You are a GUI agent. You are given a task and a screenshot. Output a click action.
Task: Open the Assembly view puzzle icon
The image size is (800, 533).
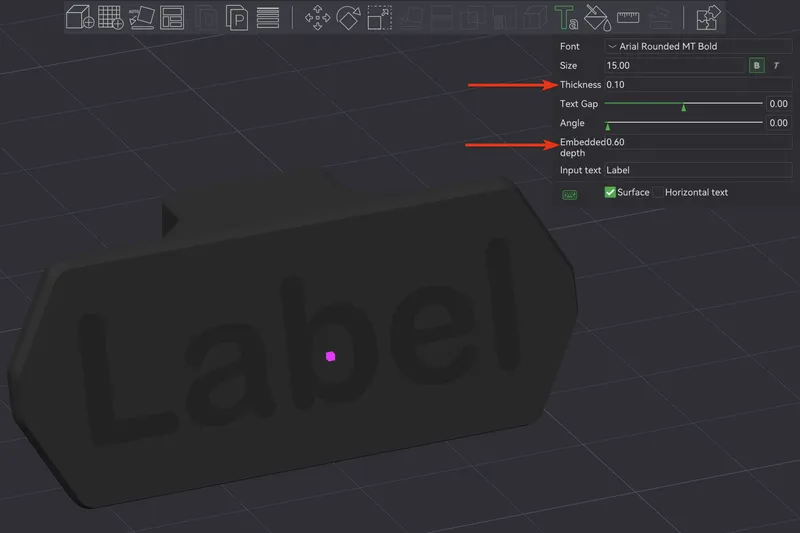point(708,17)
